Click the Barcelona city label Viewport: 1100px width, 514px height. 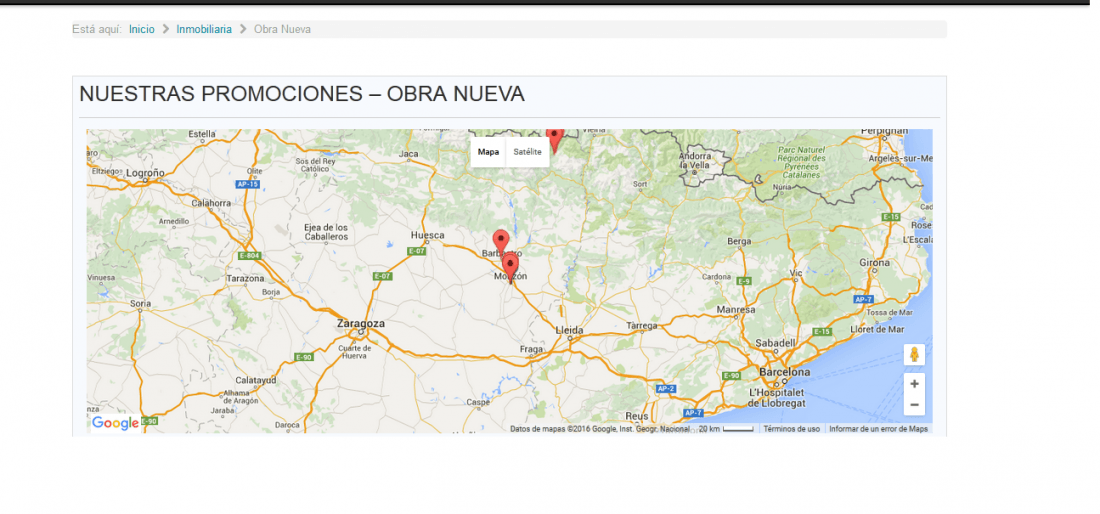784,372
